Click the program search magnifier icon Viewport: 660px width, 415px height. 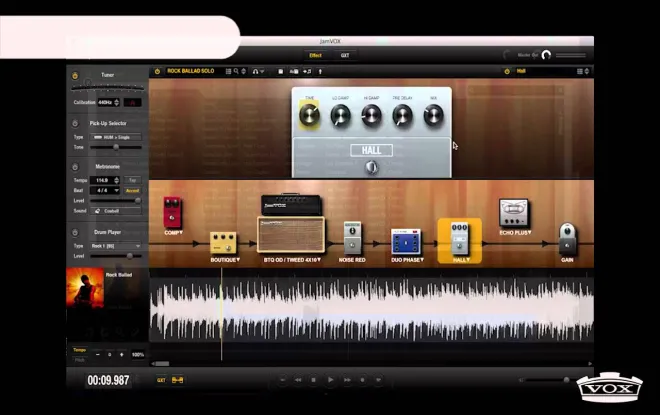[236, 72]
